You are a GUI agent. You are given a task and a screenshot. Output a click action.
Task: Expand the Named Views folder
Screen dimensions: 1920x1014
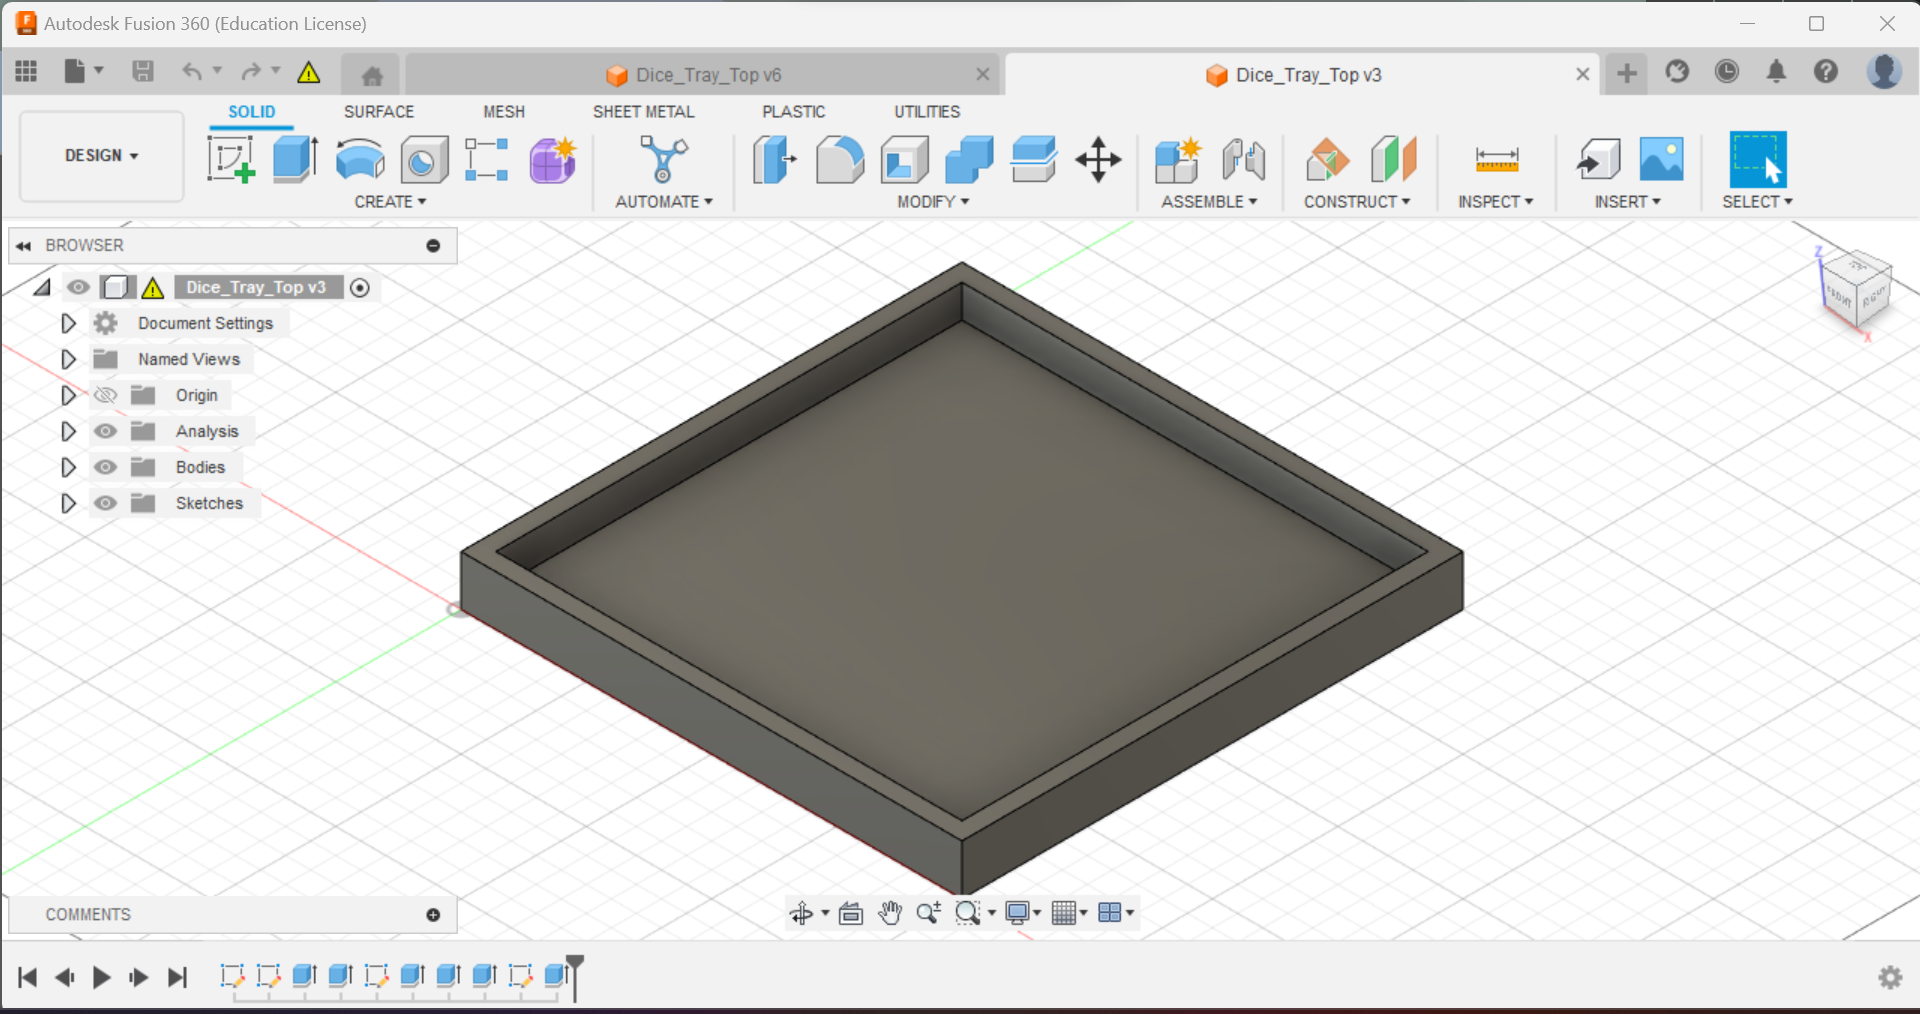68,359
